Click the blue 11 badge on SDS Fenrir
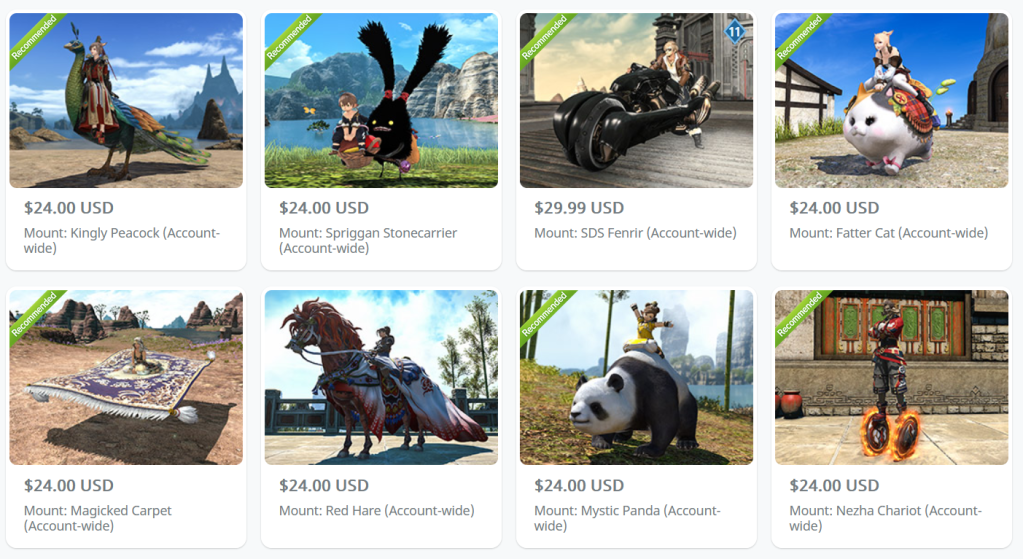This screenshot has height=559, width=1023. pos(735,31)
